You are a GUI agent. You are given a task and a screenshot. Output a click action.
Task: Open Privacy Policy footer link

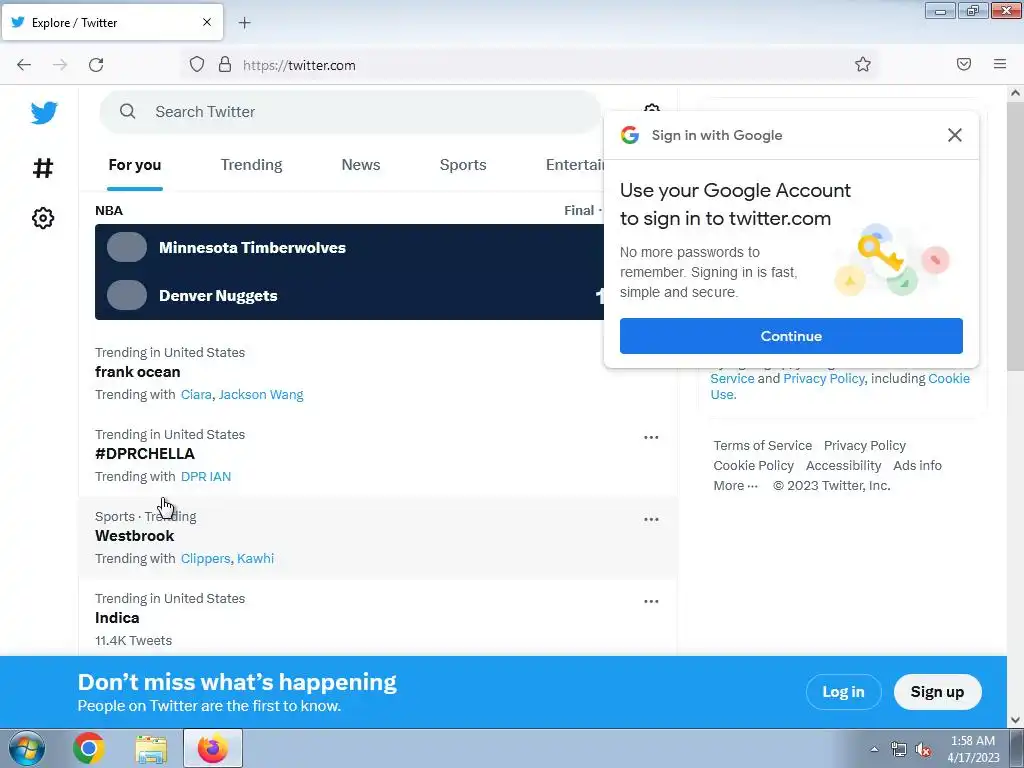pyautogui.click(x=865, y=445)
